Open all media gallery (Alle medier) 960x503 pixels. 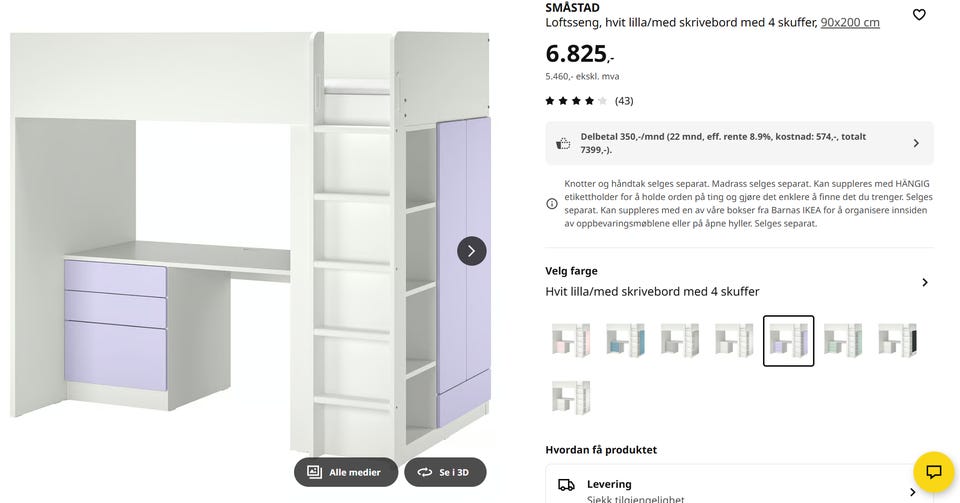(345, 472)
